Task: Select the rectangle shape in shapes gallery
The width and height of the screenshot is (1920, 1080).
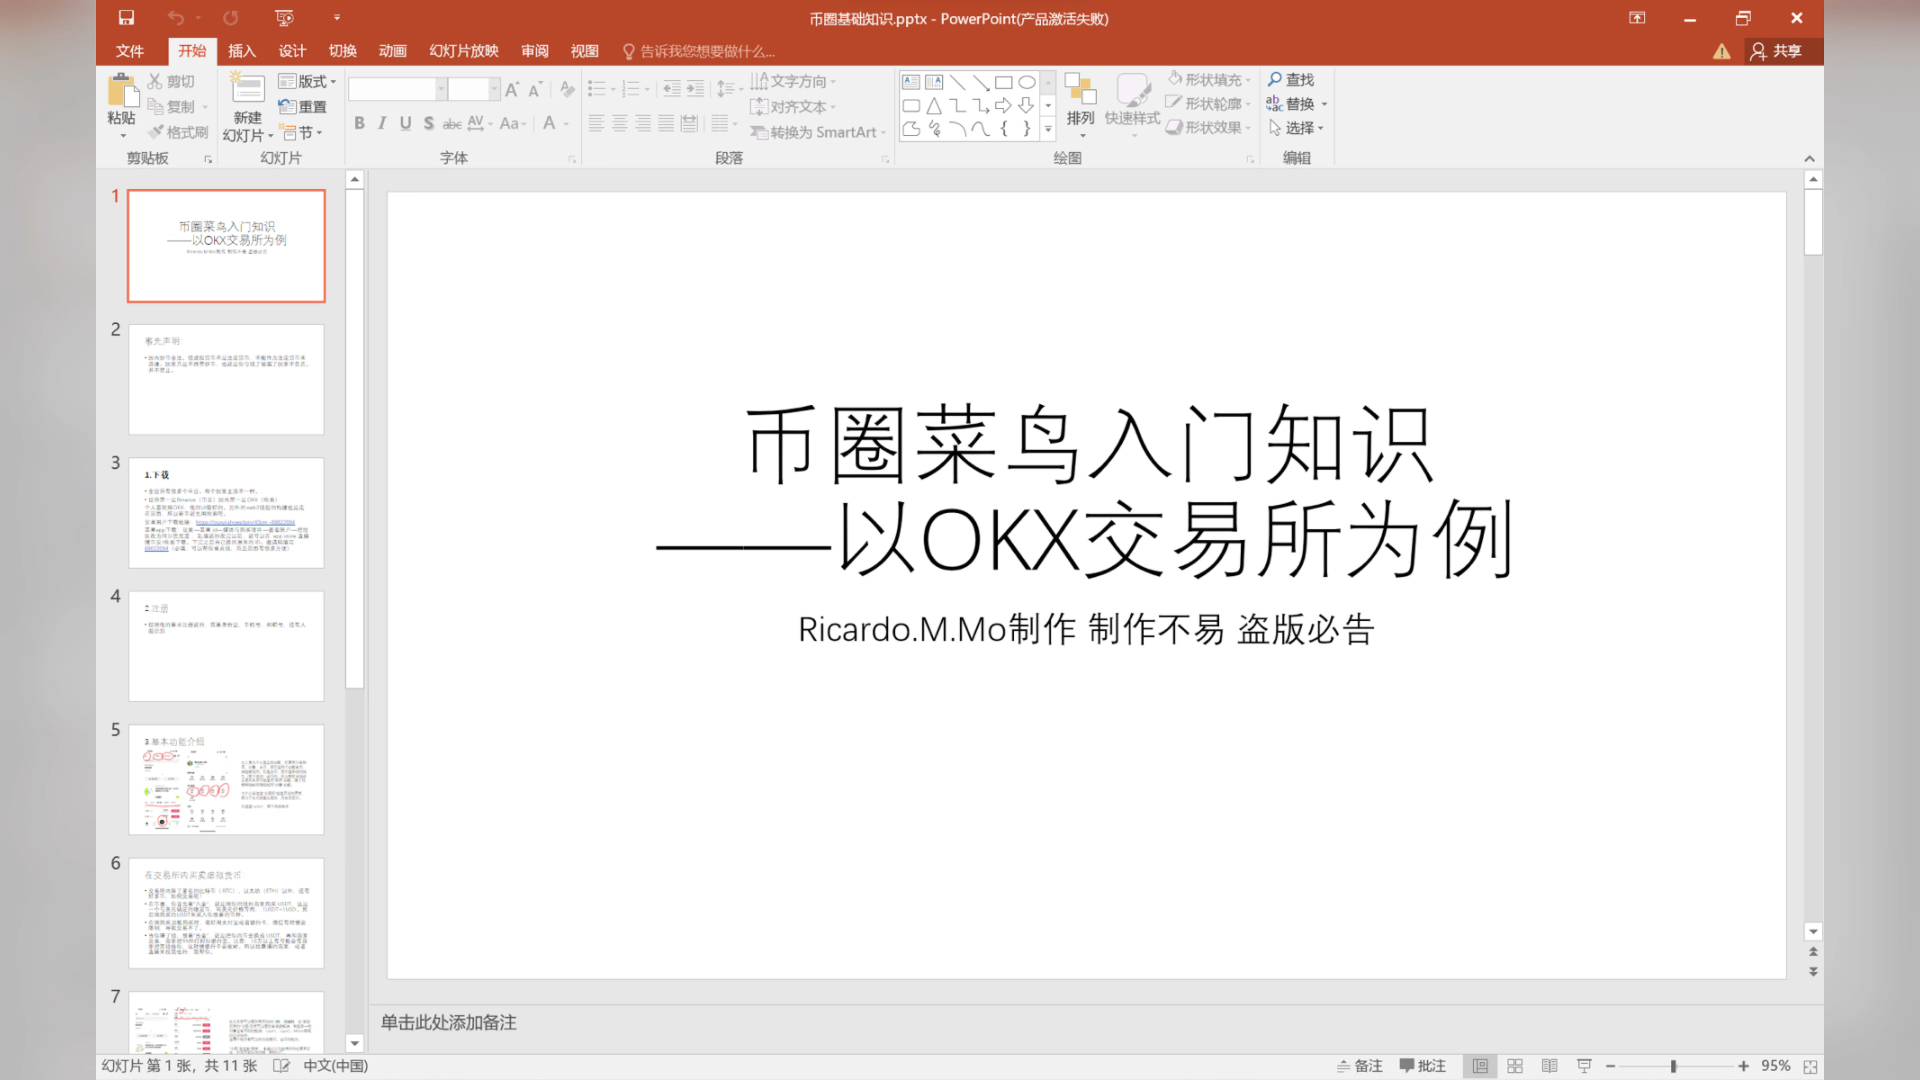Action: pos(1004,82)
